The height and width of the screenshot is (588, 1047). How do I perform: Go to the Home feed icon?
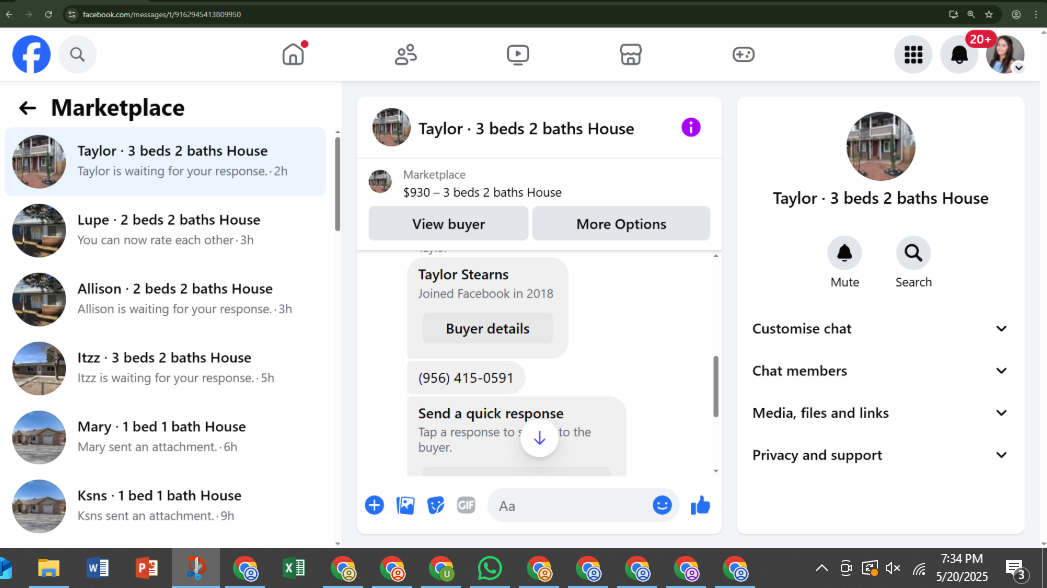pos(293,54)
